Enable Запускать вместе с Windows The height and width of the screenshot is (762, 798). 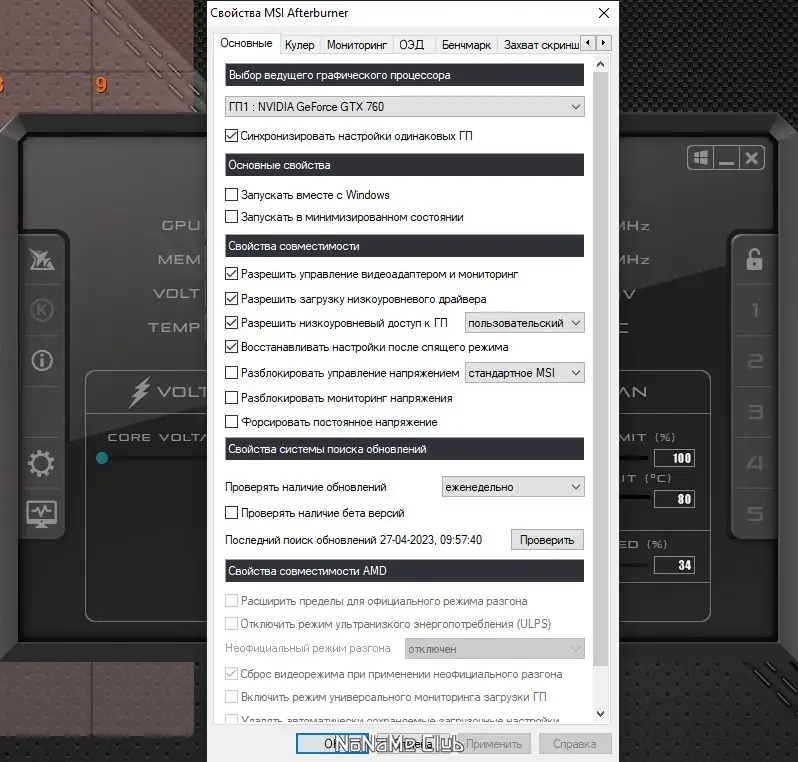[232, 195]
